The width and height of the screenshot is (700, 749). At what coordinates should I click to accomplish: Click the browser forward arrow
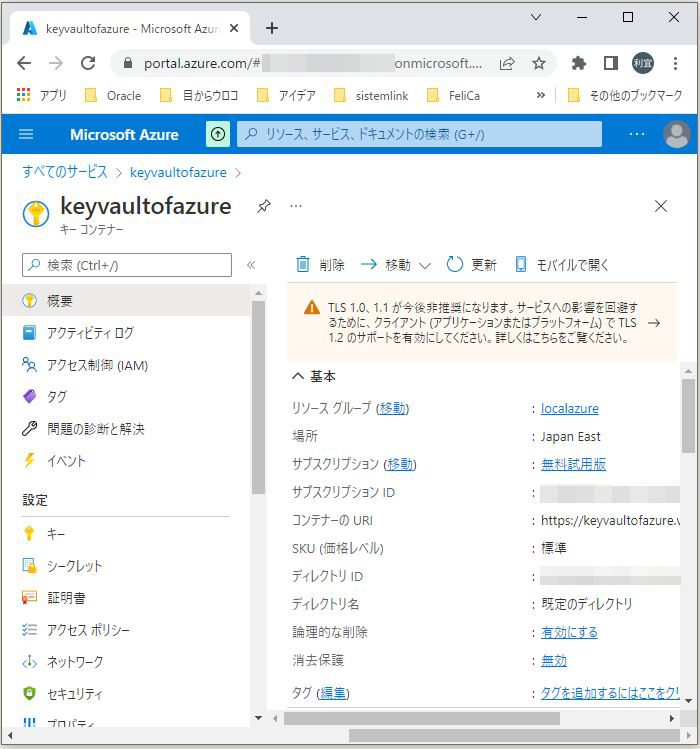[x=56, y=63]
